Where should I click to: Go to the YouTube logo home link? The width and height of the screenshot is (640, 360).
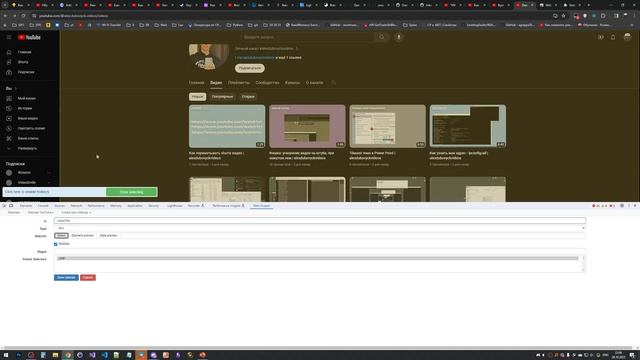[x=29, y=37]
